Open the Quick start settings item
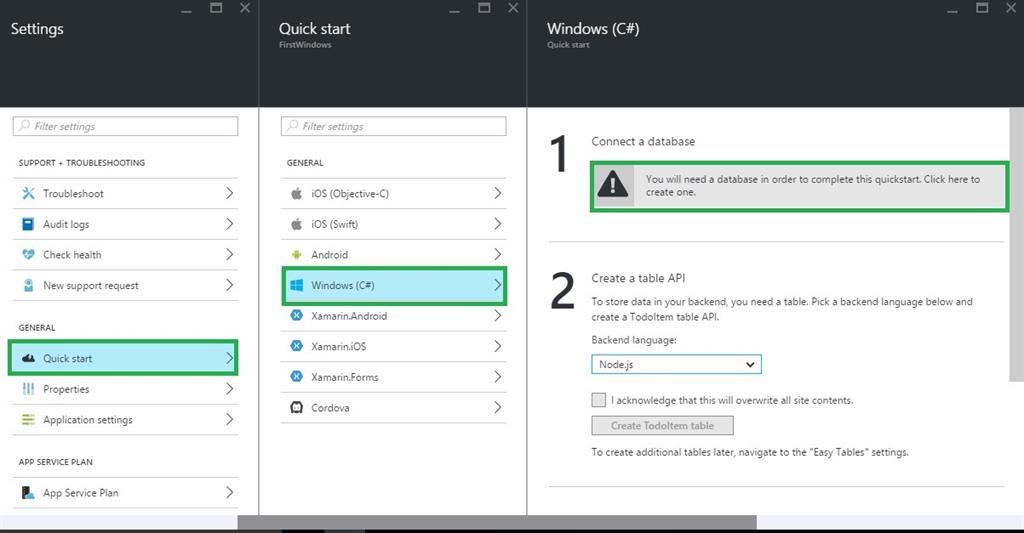1024x533 pixels. pos(123,358)
